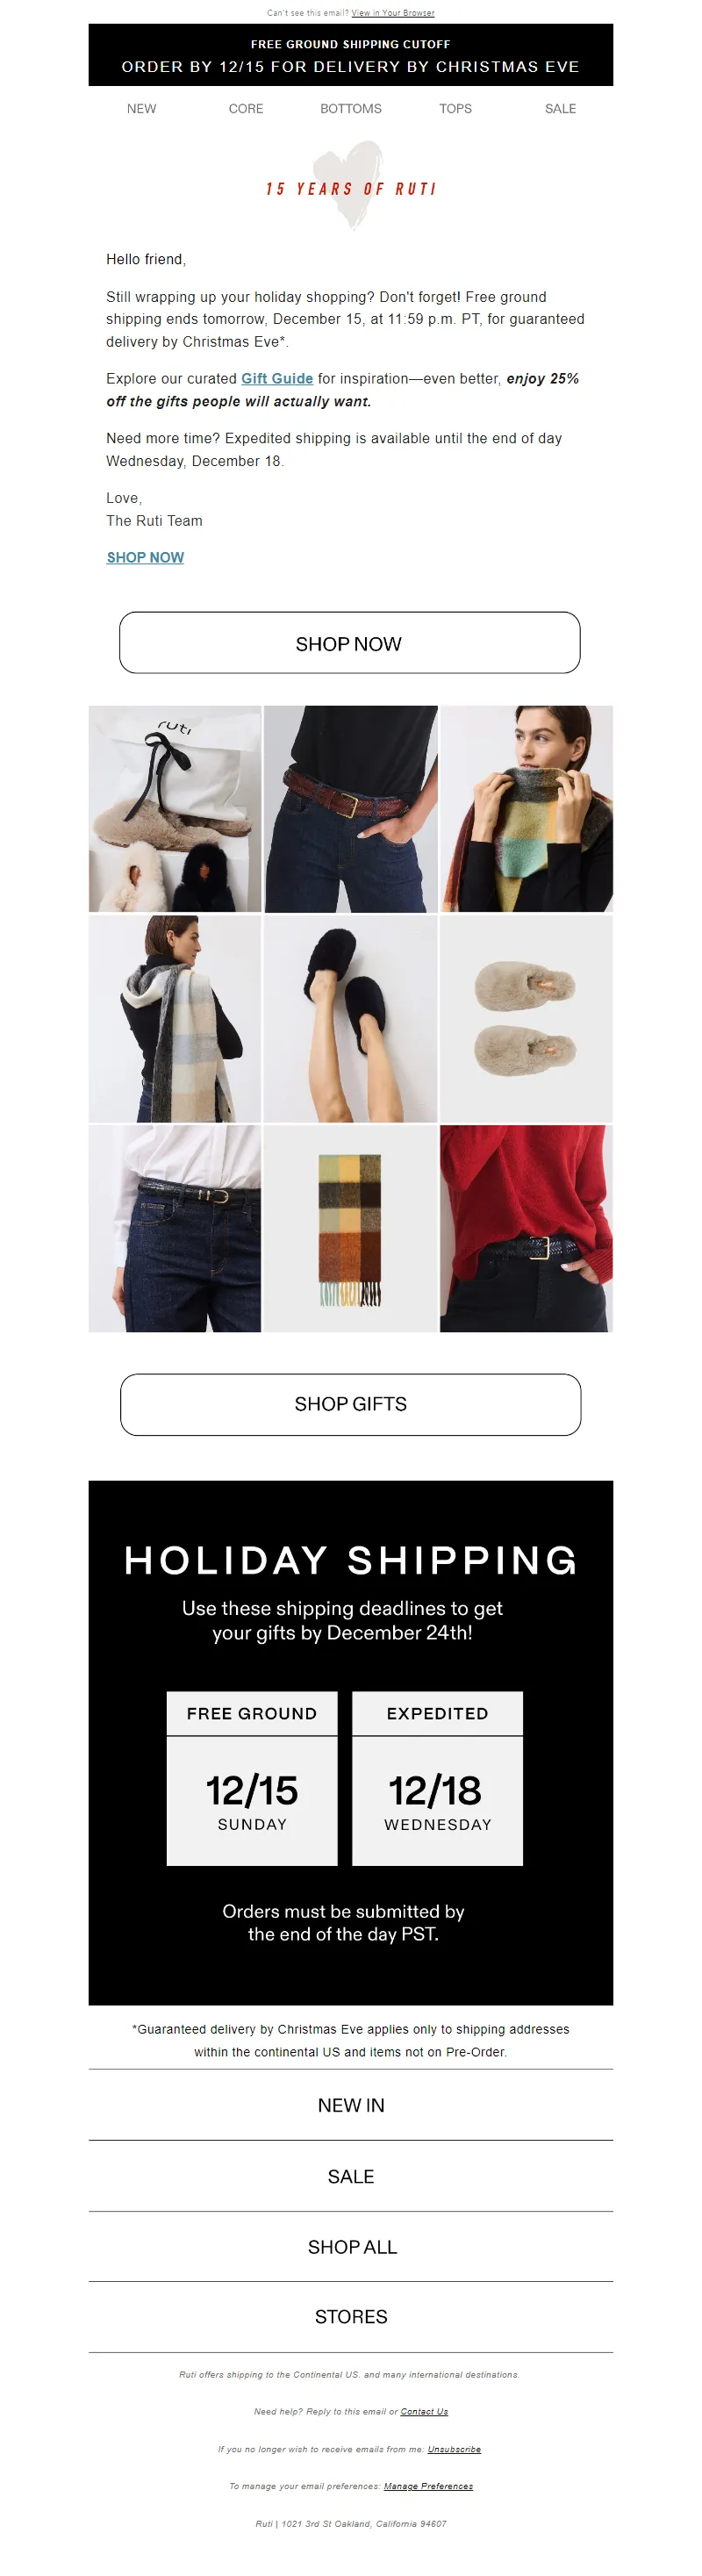Click the outlined SHOP NOW button
The image size is (702, 2576).
point(350,643)
